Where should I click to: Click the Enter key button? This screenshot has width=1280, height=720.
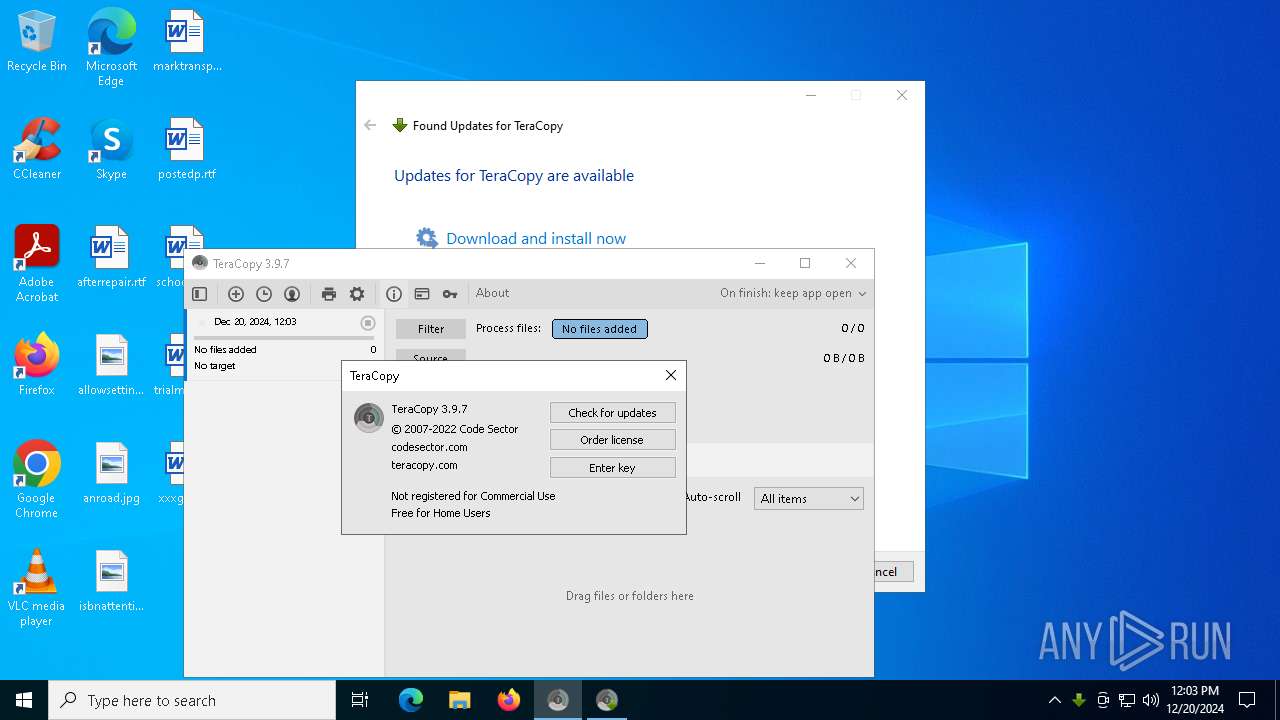tap(613, 468)
